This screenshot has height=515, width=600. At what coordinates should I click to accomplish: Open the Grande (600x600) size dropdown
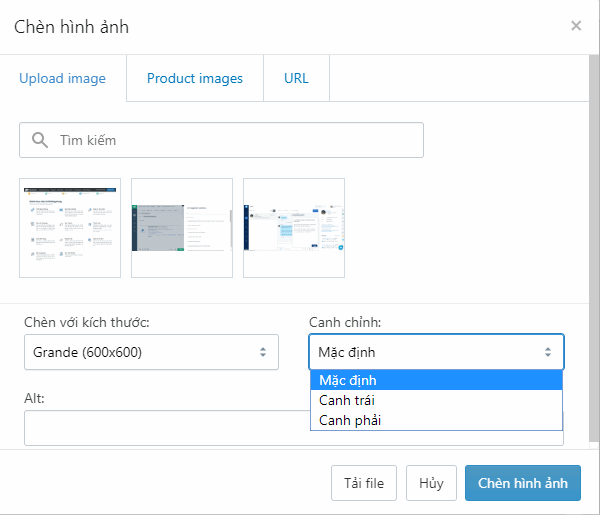click(151, 352)
